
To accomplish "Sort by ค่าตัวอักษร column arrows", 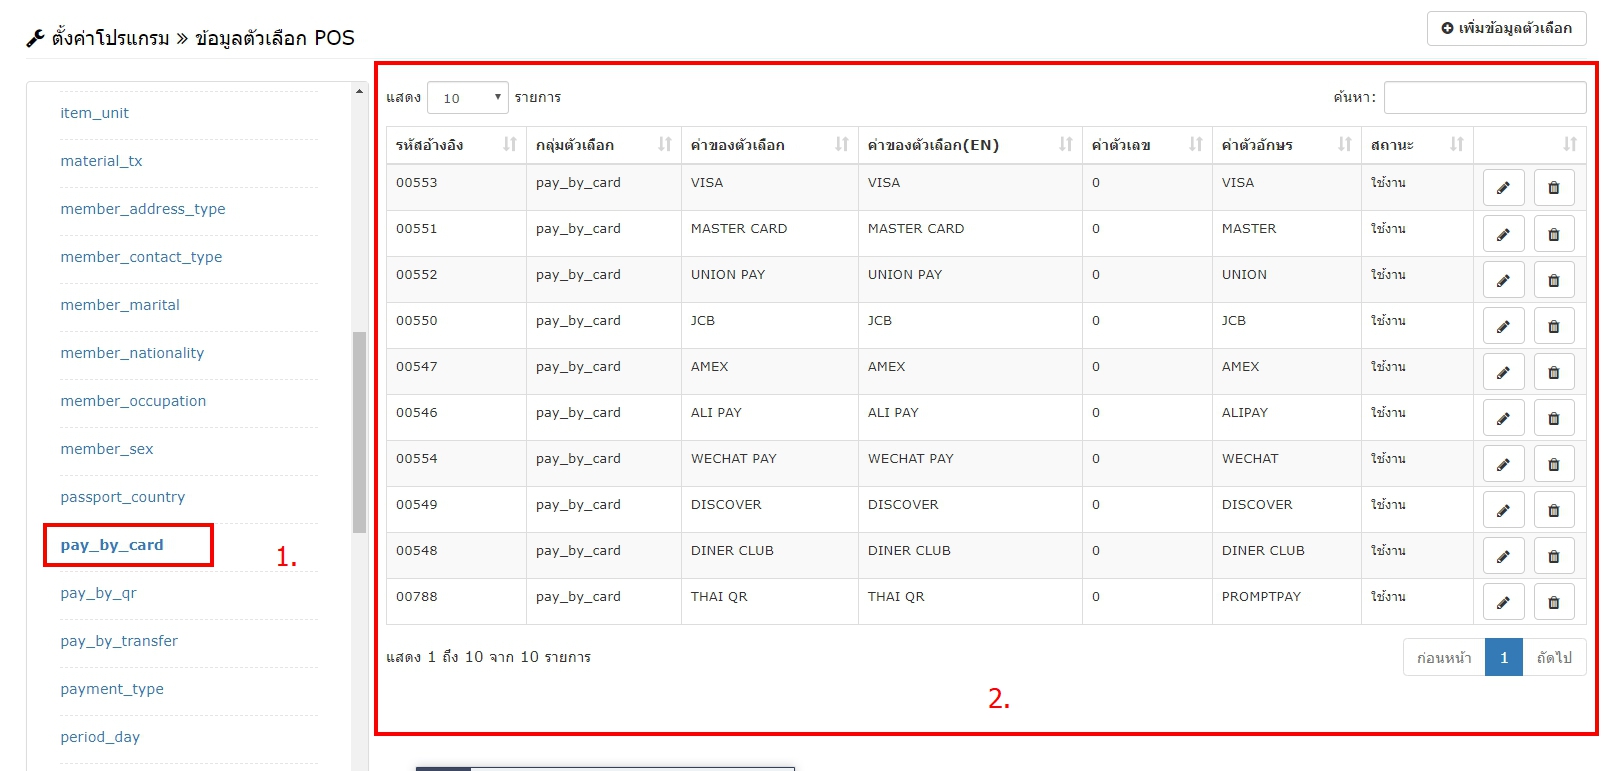I will click(x=1345, y=145).
